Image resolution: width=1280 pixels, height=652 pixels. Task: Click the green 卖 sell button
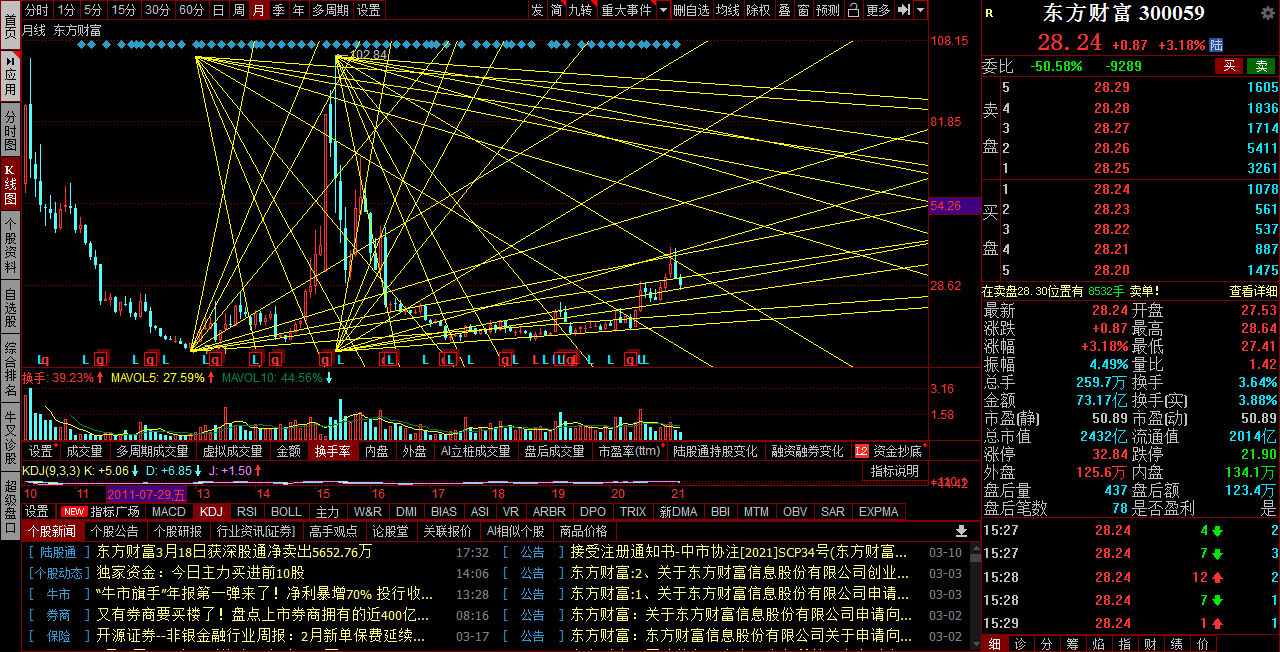[1261, 66]
